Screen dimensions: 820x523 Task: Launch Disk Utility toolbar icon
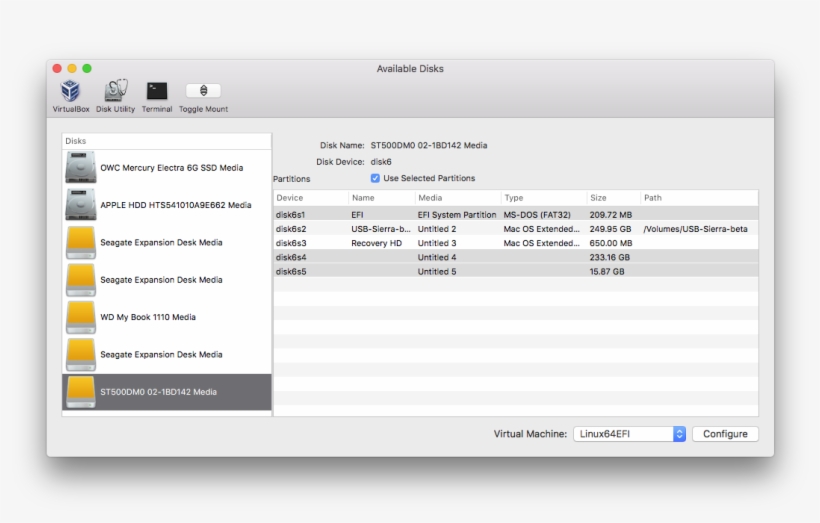click(115, 96)
